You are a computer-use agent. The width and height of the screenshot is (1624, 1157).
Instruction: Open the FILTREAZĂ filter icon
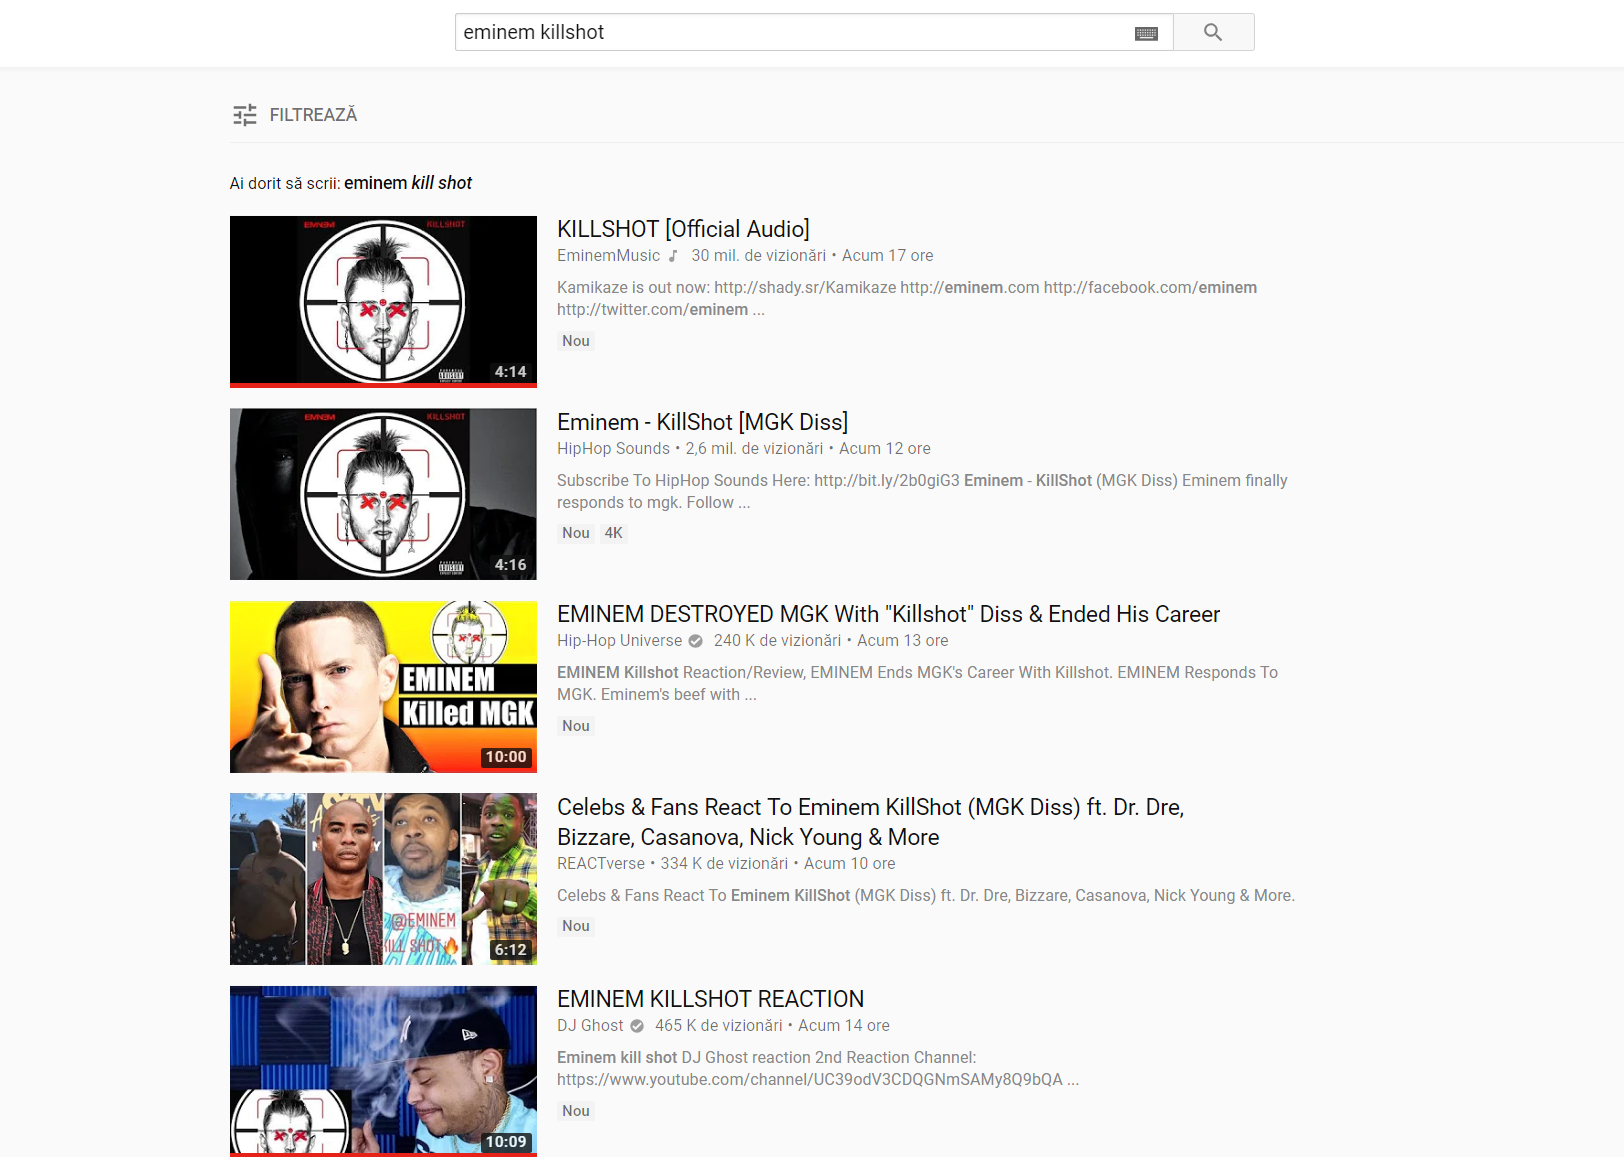click(245, 115)
